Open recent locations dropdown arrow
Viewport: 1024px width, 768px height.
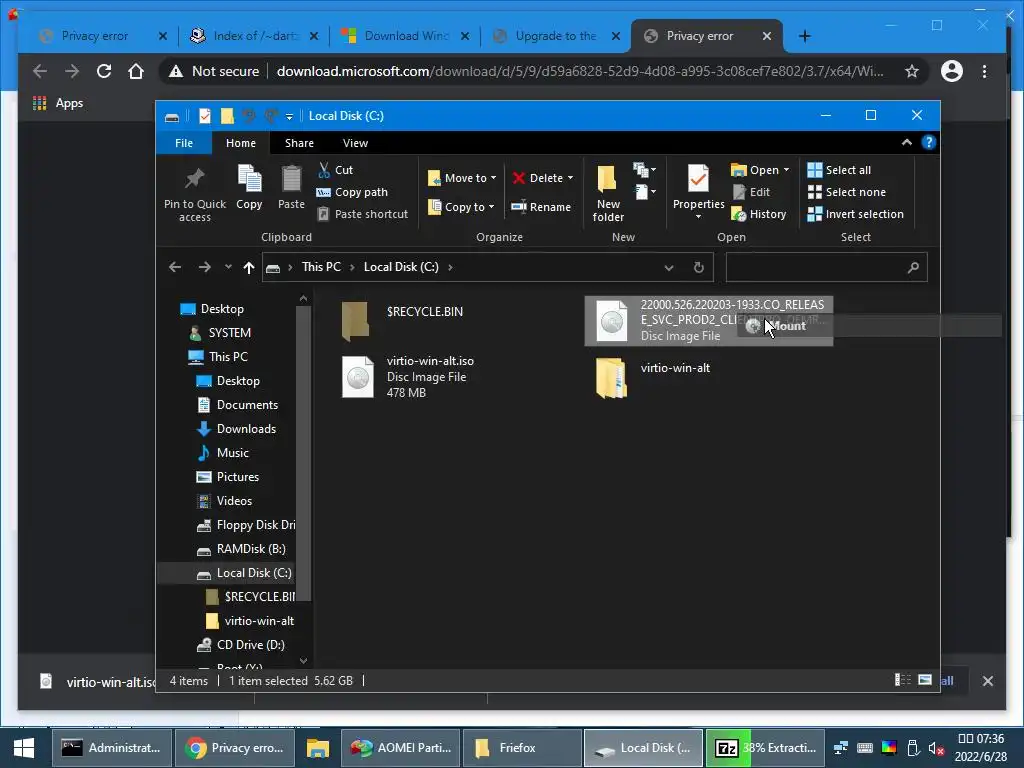[x=228, y=267]
